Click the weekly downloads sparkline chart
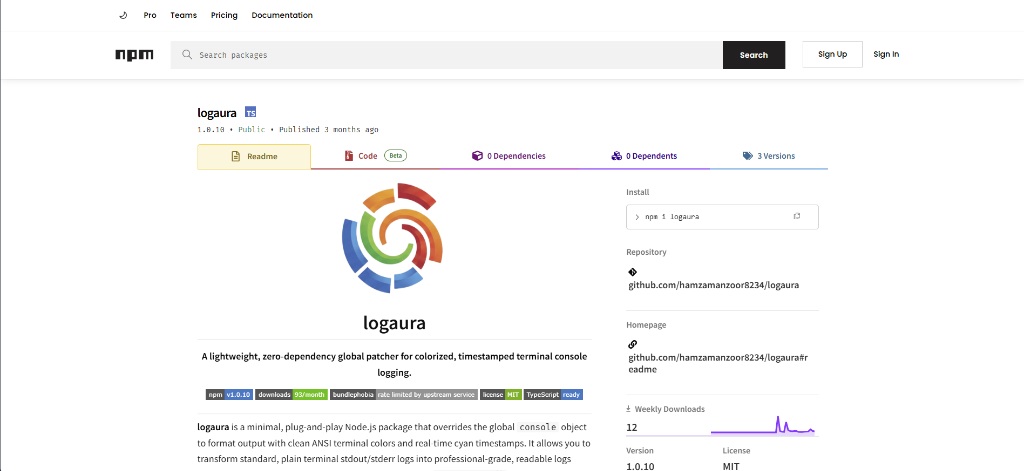 click(763, 425)
